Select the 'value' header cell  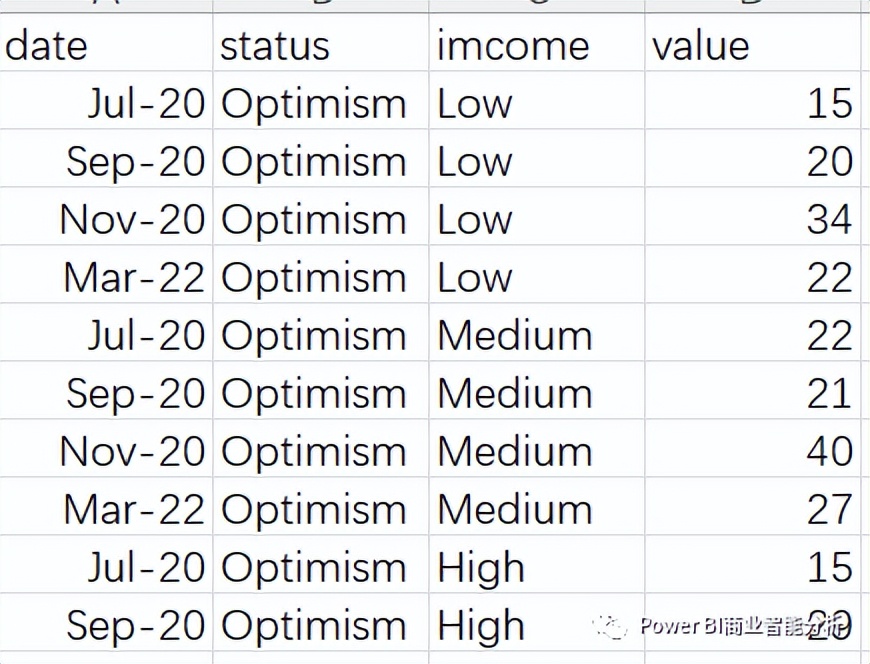[753, 43]
